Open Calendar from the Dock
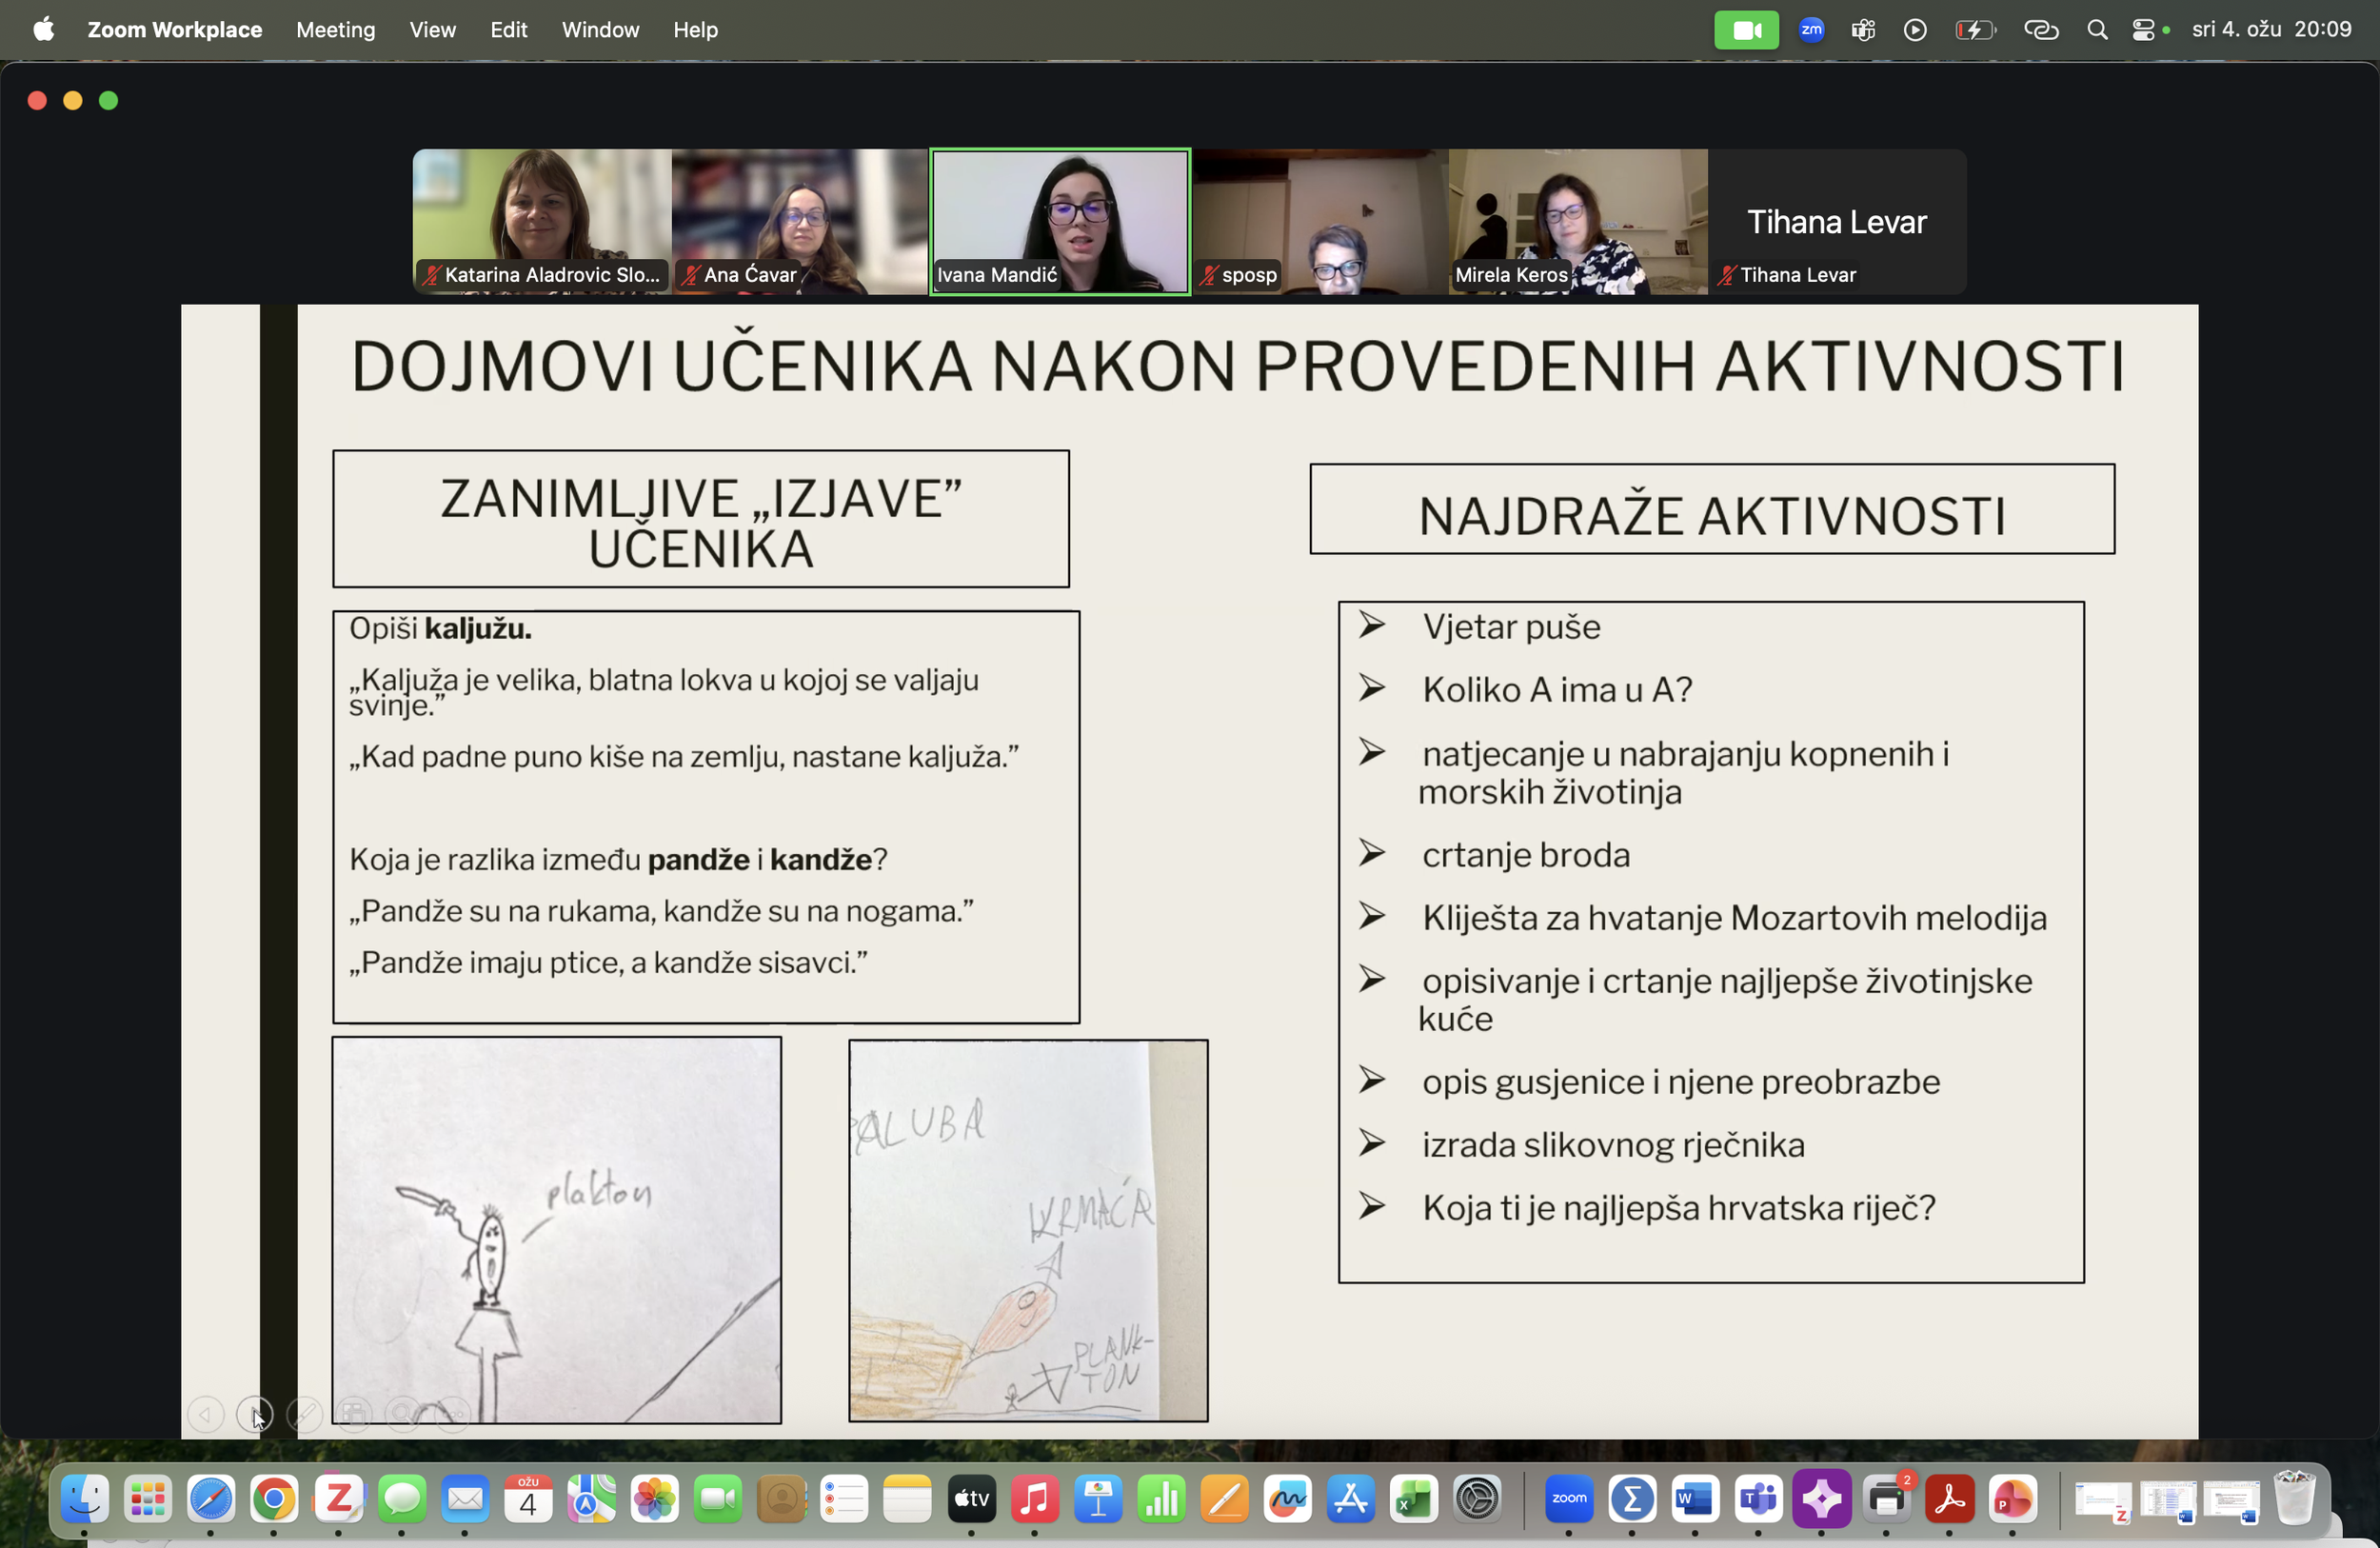 point(528,1498)
